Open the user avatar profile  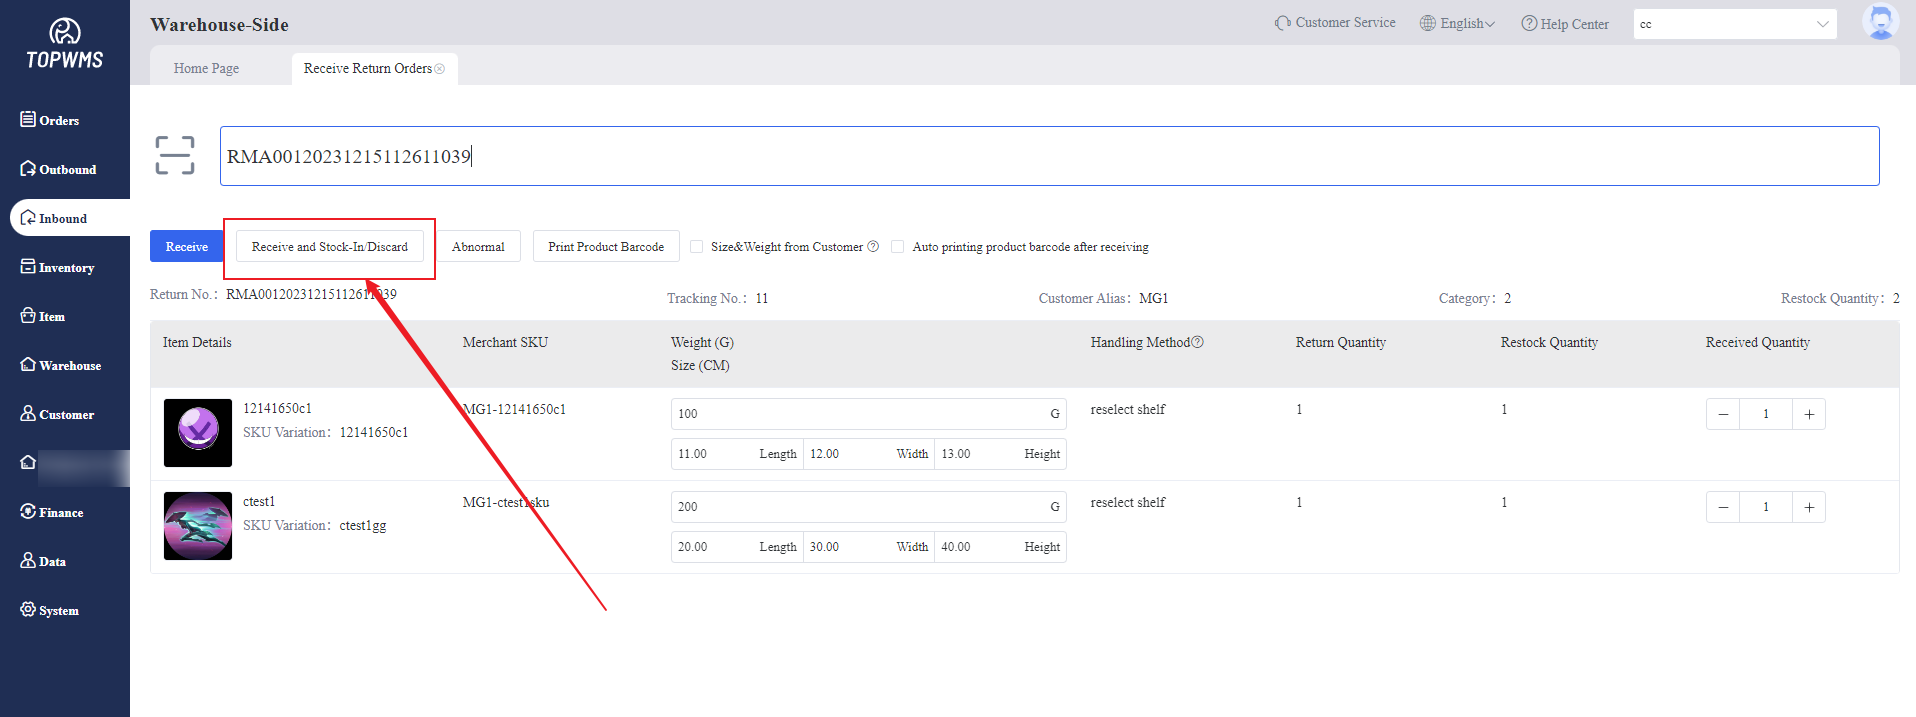tap(1880, 22)
